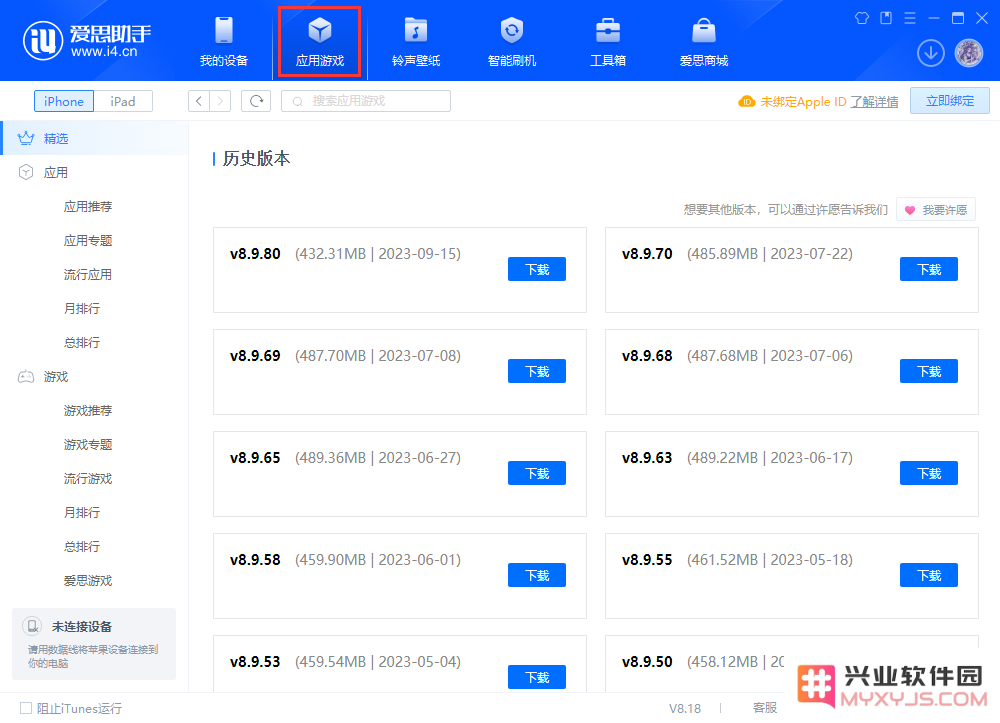Viewport: 1000px width, 723px height.
Task: Open the 铃声壁纸 music folder icon
Action: coord(416,30)
